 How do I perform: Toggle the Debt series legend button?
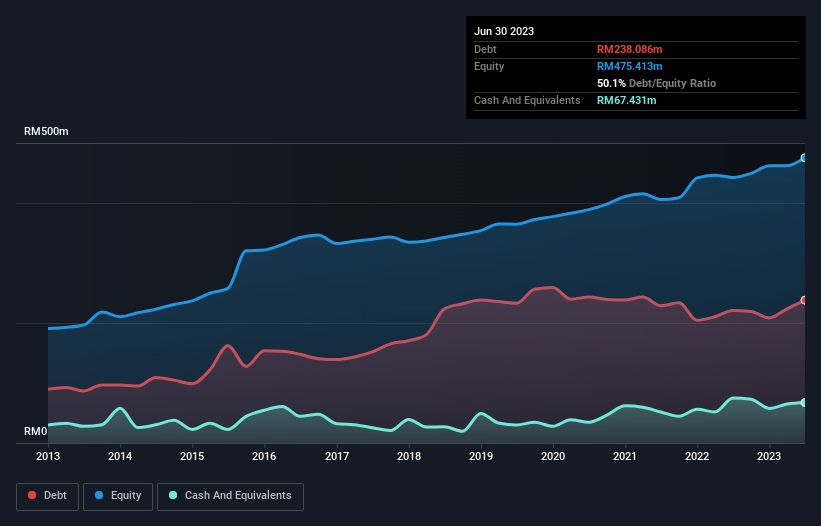click(x=48, y=496)
